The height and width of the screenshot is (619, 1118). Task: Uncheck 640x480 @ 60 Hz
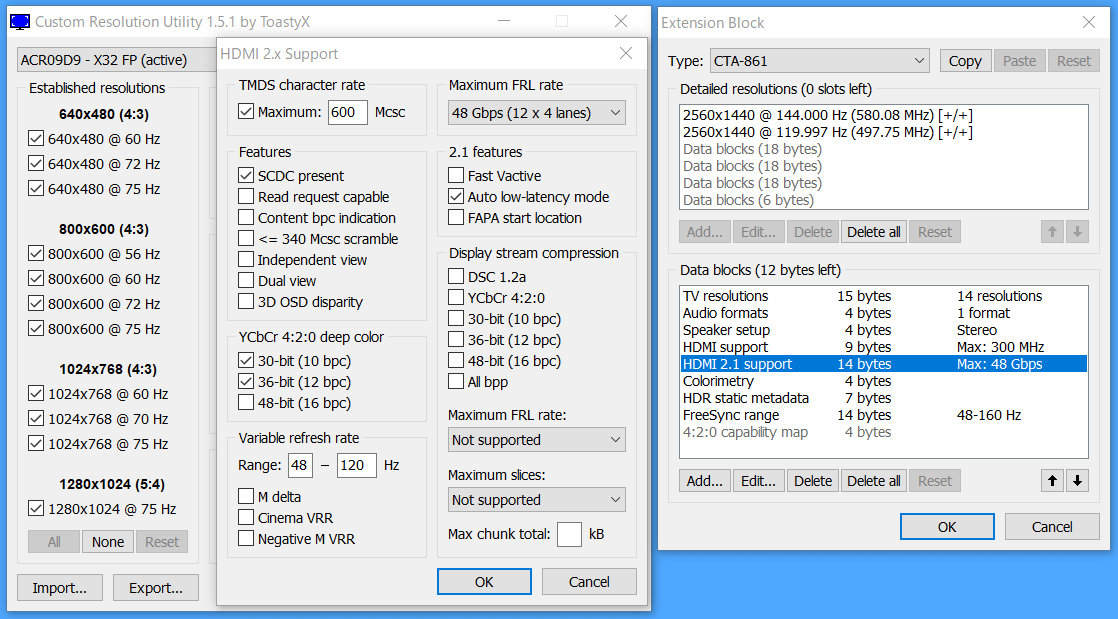coord(36,138)
